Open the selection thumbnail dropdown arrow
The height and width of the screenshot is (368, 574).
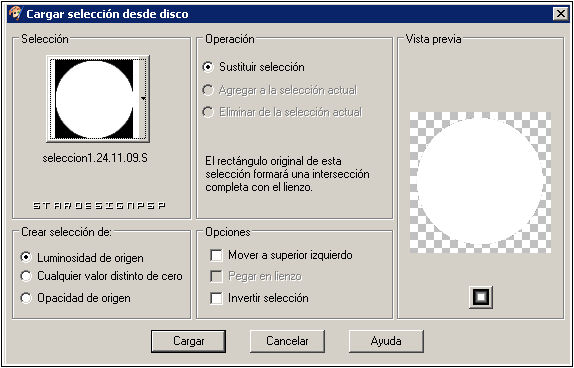143,98
